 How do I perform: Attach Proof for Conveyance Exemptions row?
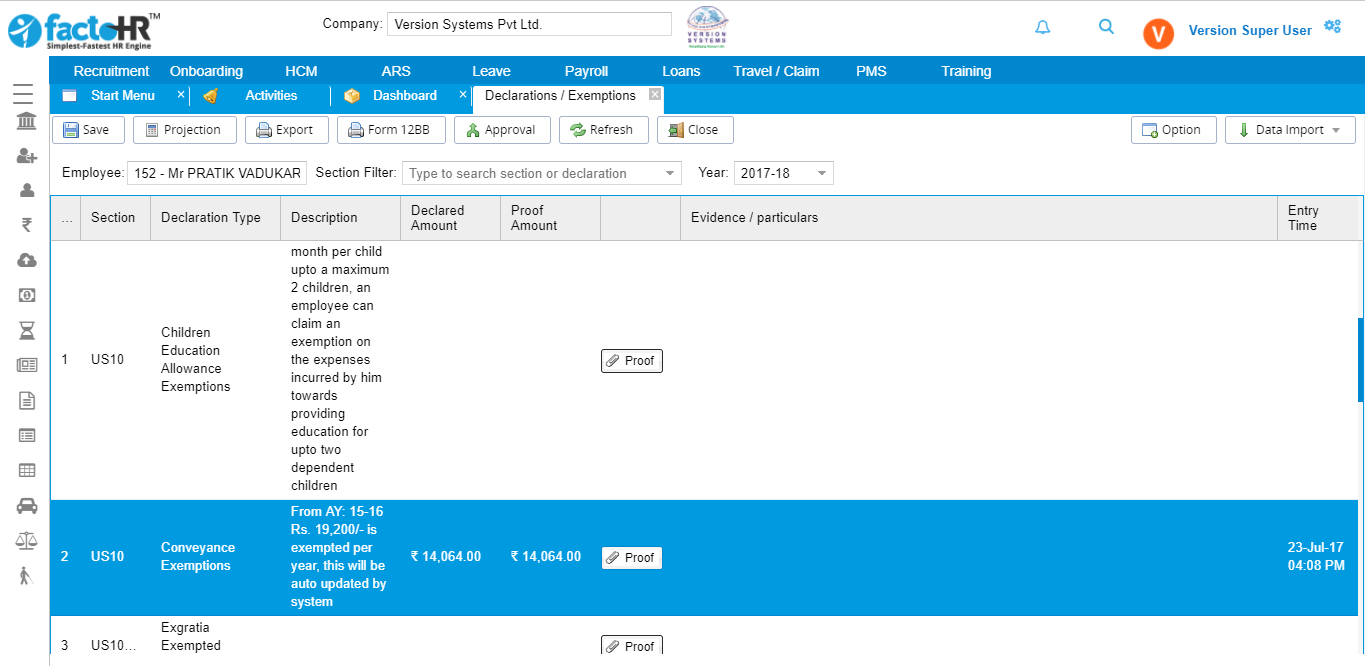pyautogui.click(x=631, y=557)
